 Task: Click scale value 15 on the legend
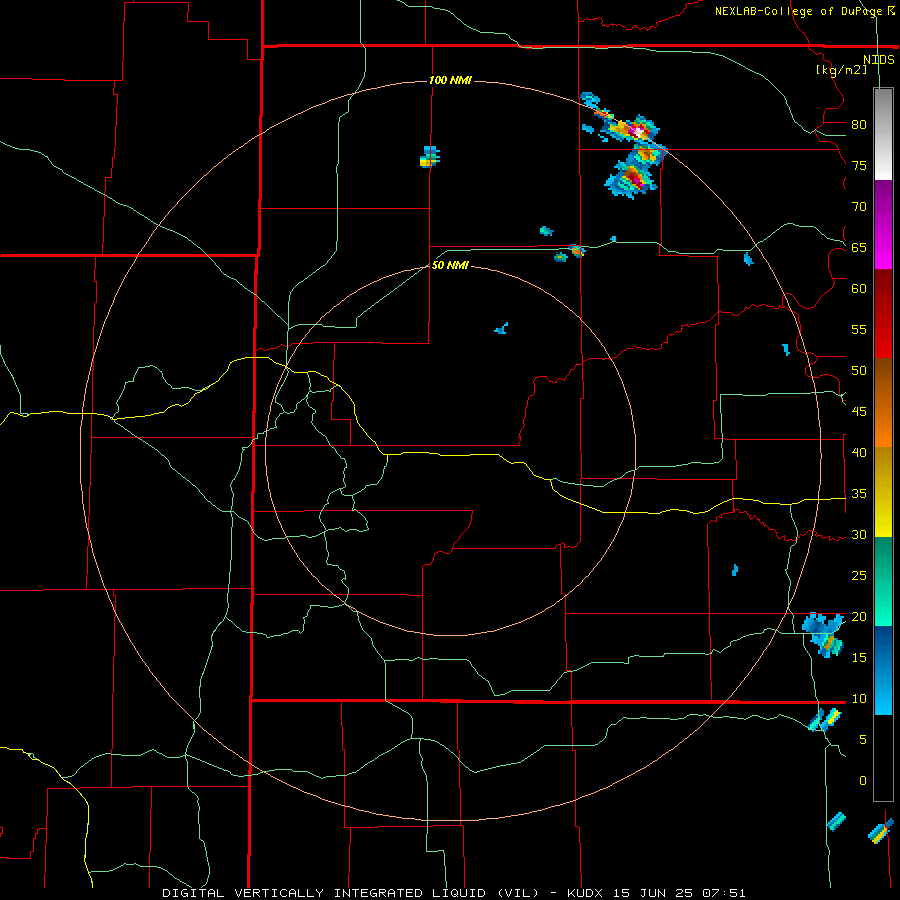pyautogui.click(x=859, y=658)
